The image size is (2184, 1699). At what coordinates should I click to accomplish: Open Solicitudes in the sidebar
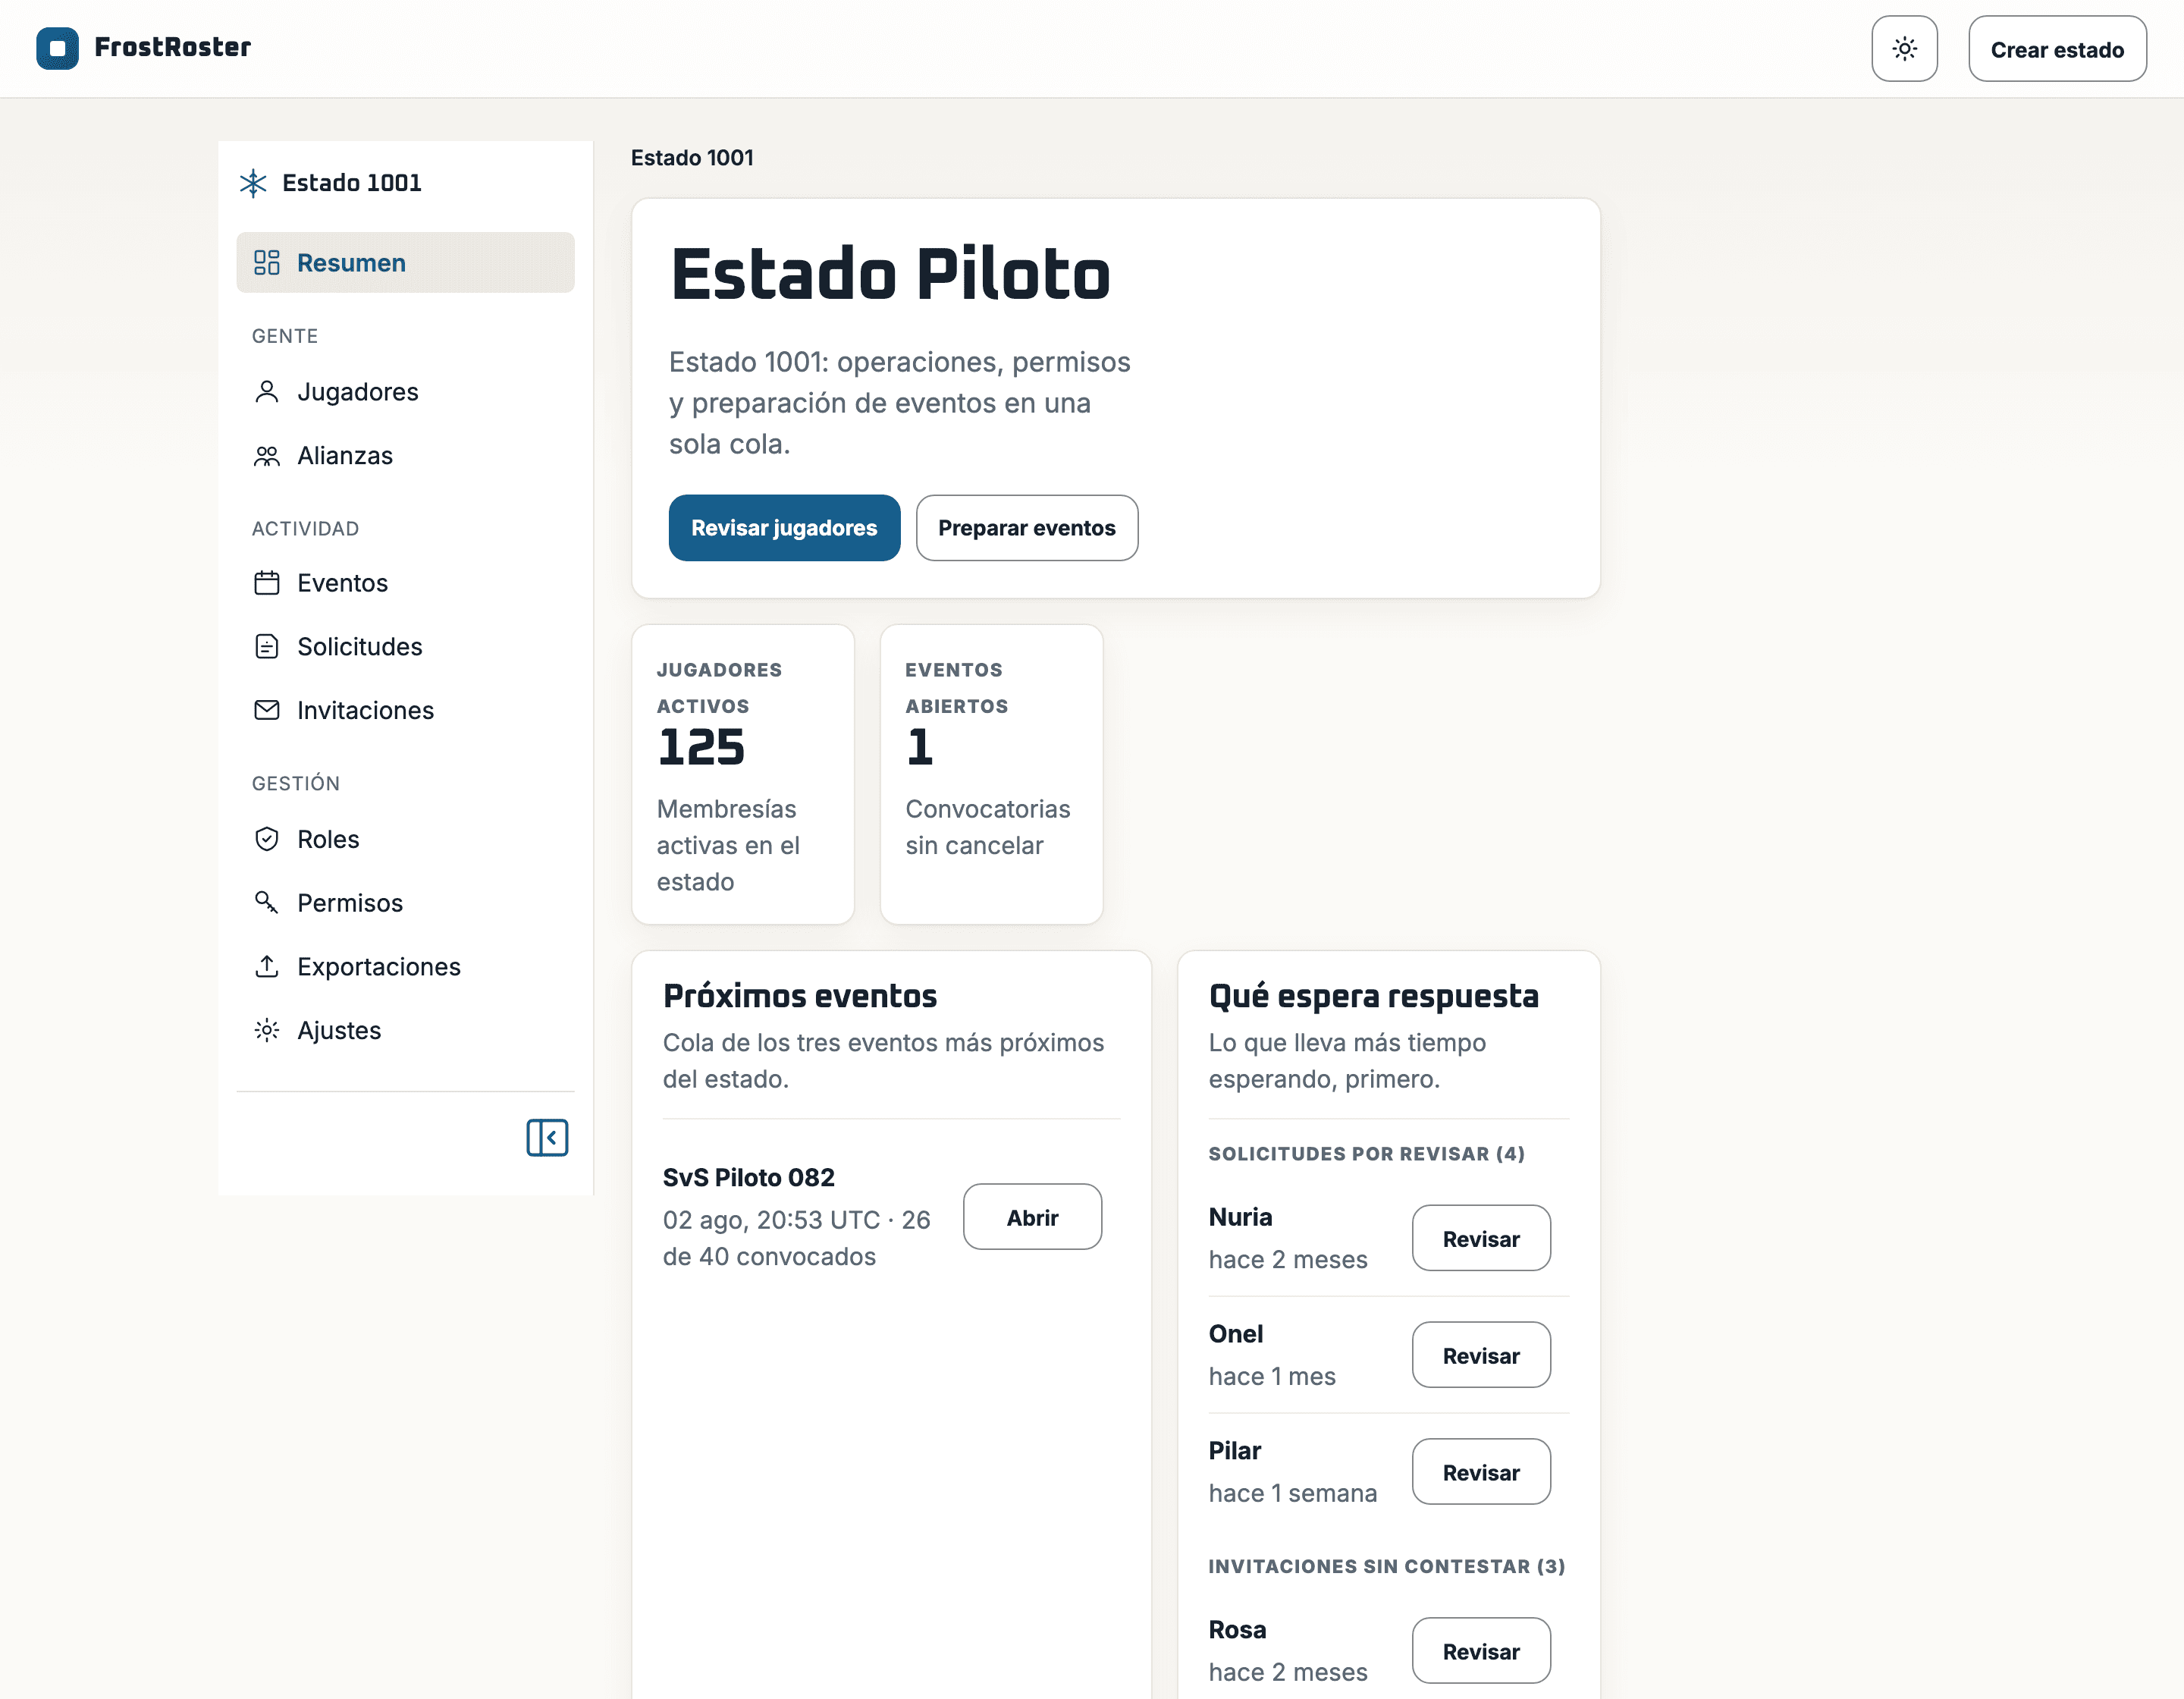pos(405,647)
